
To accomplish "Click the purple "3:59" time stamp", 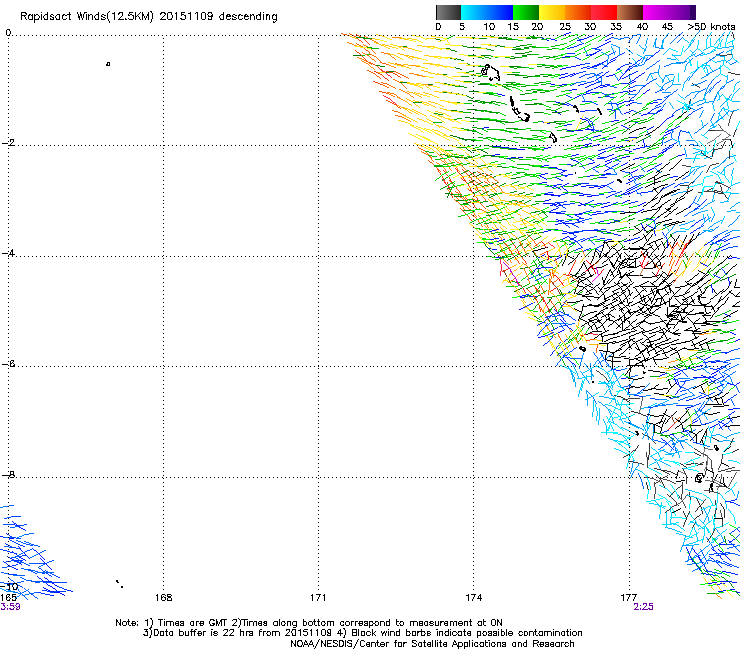I will [10, 607].
